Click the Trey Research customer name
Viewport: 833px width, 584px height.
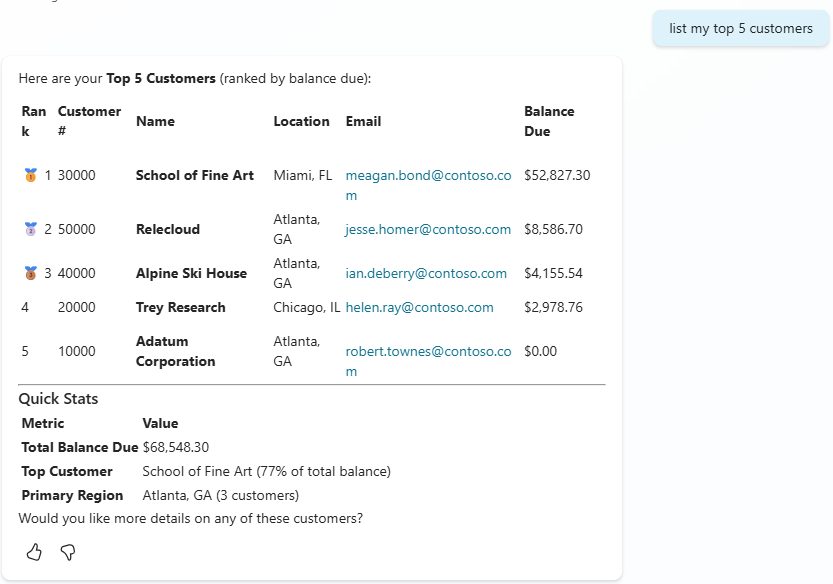click(181, 307)
